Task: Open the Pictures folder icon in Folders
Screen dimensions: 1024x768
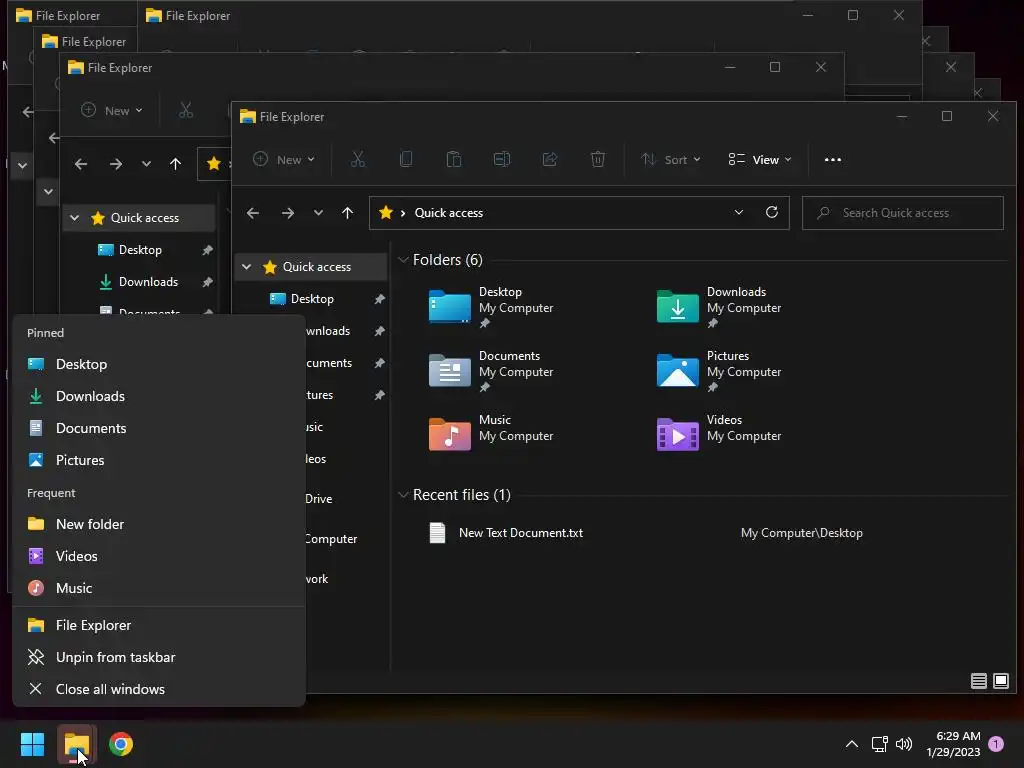Action: (x=677, y=370)
